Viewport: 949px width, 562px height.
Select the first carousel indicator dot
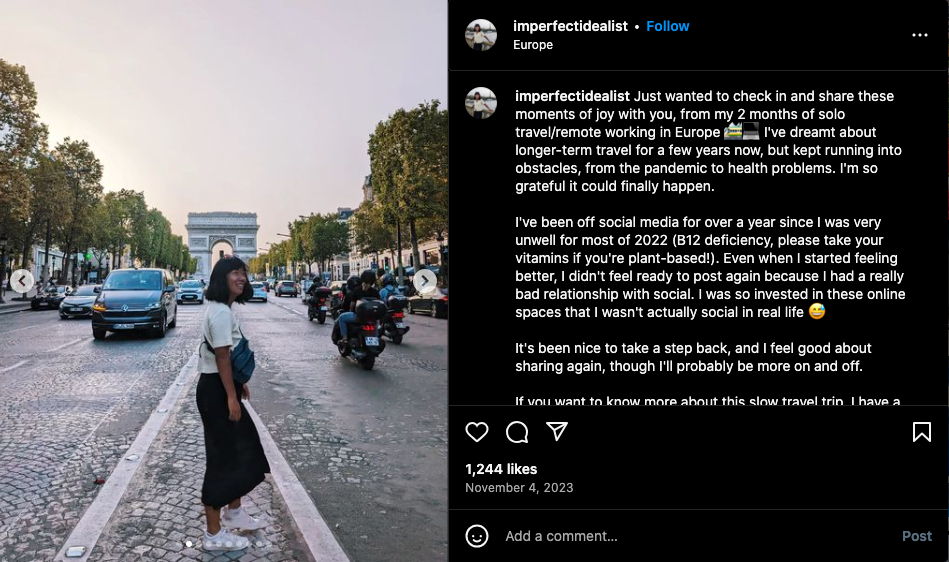coord(189,544)
